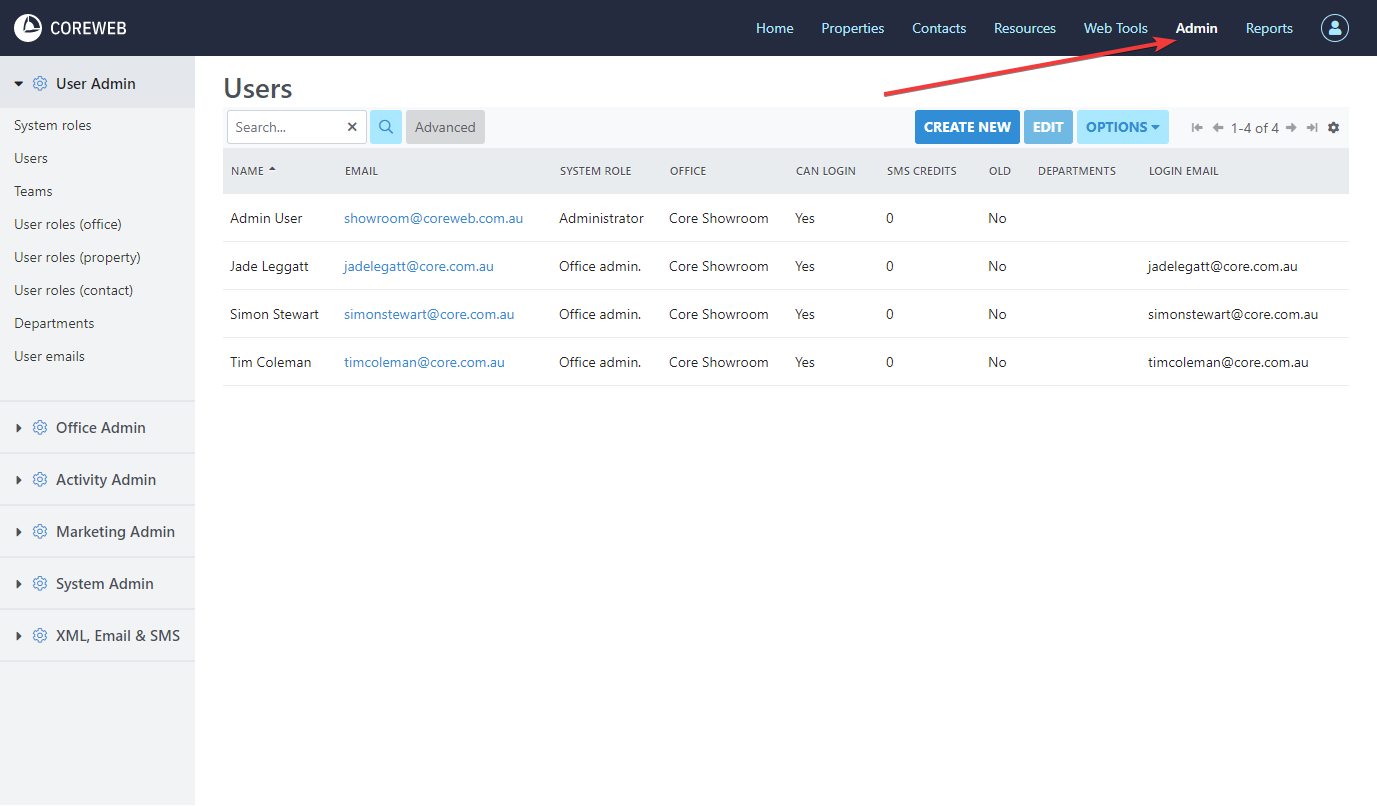
Task: Open the user profile avatar icon
Action: [x=1334, y=28]
